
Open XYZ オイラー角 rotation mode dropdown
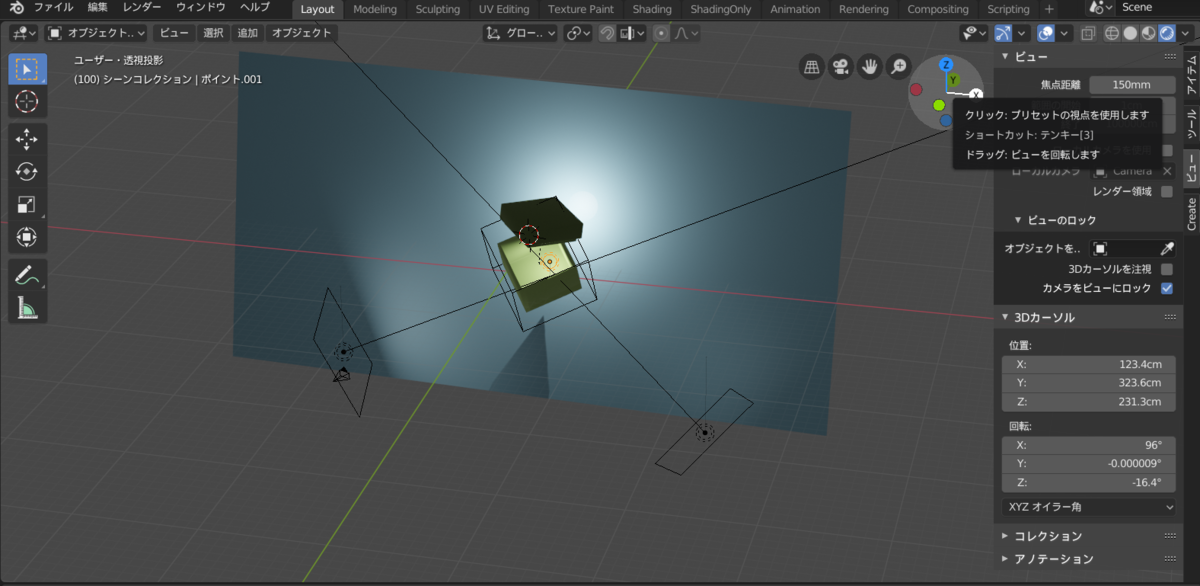click(x=1090, y=507)
